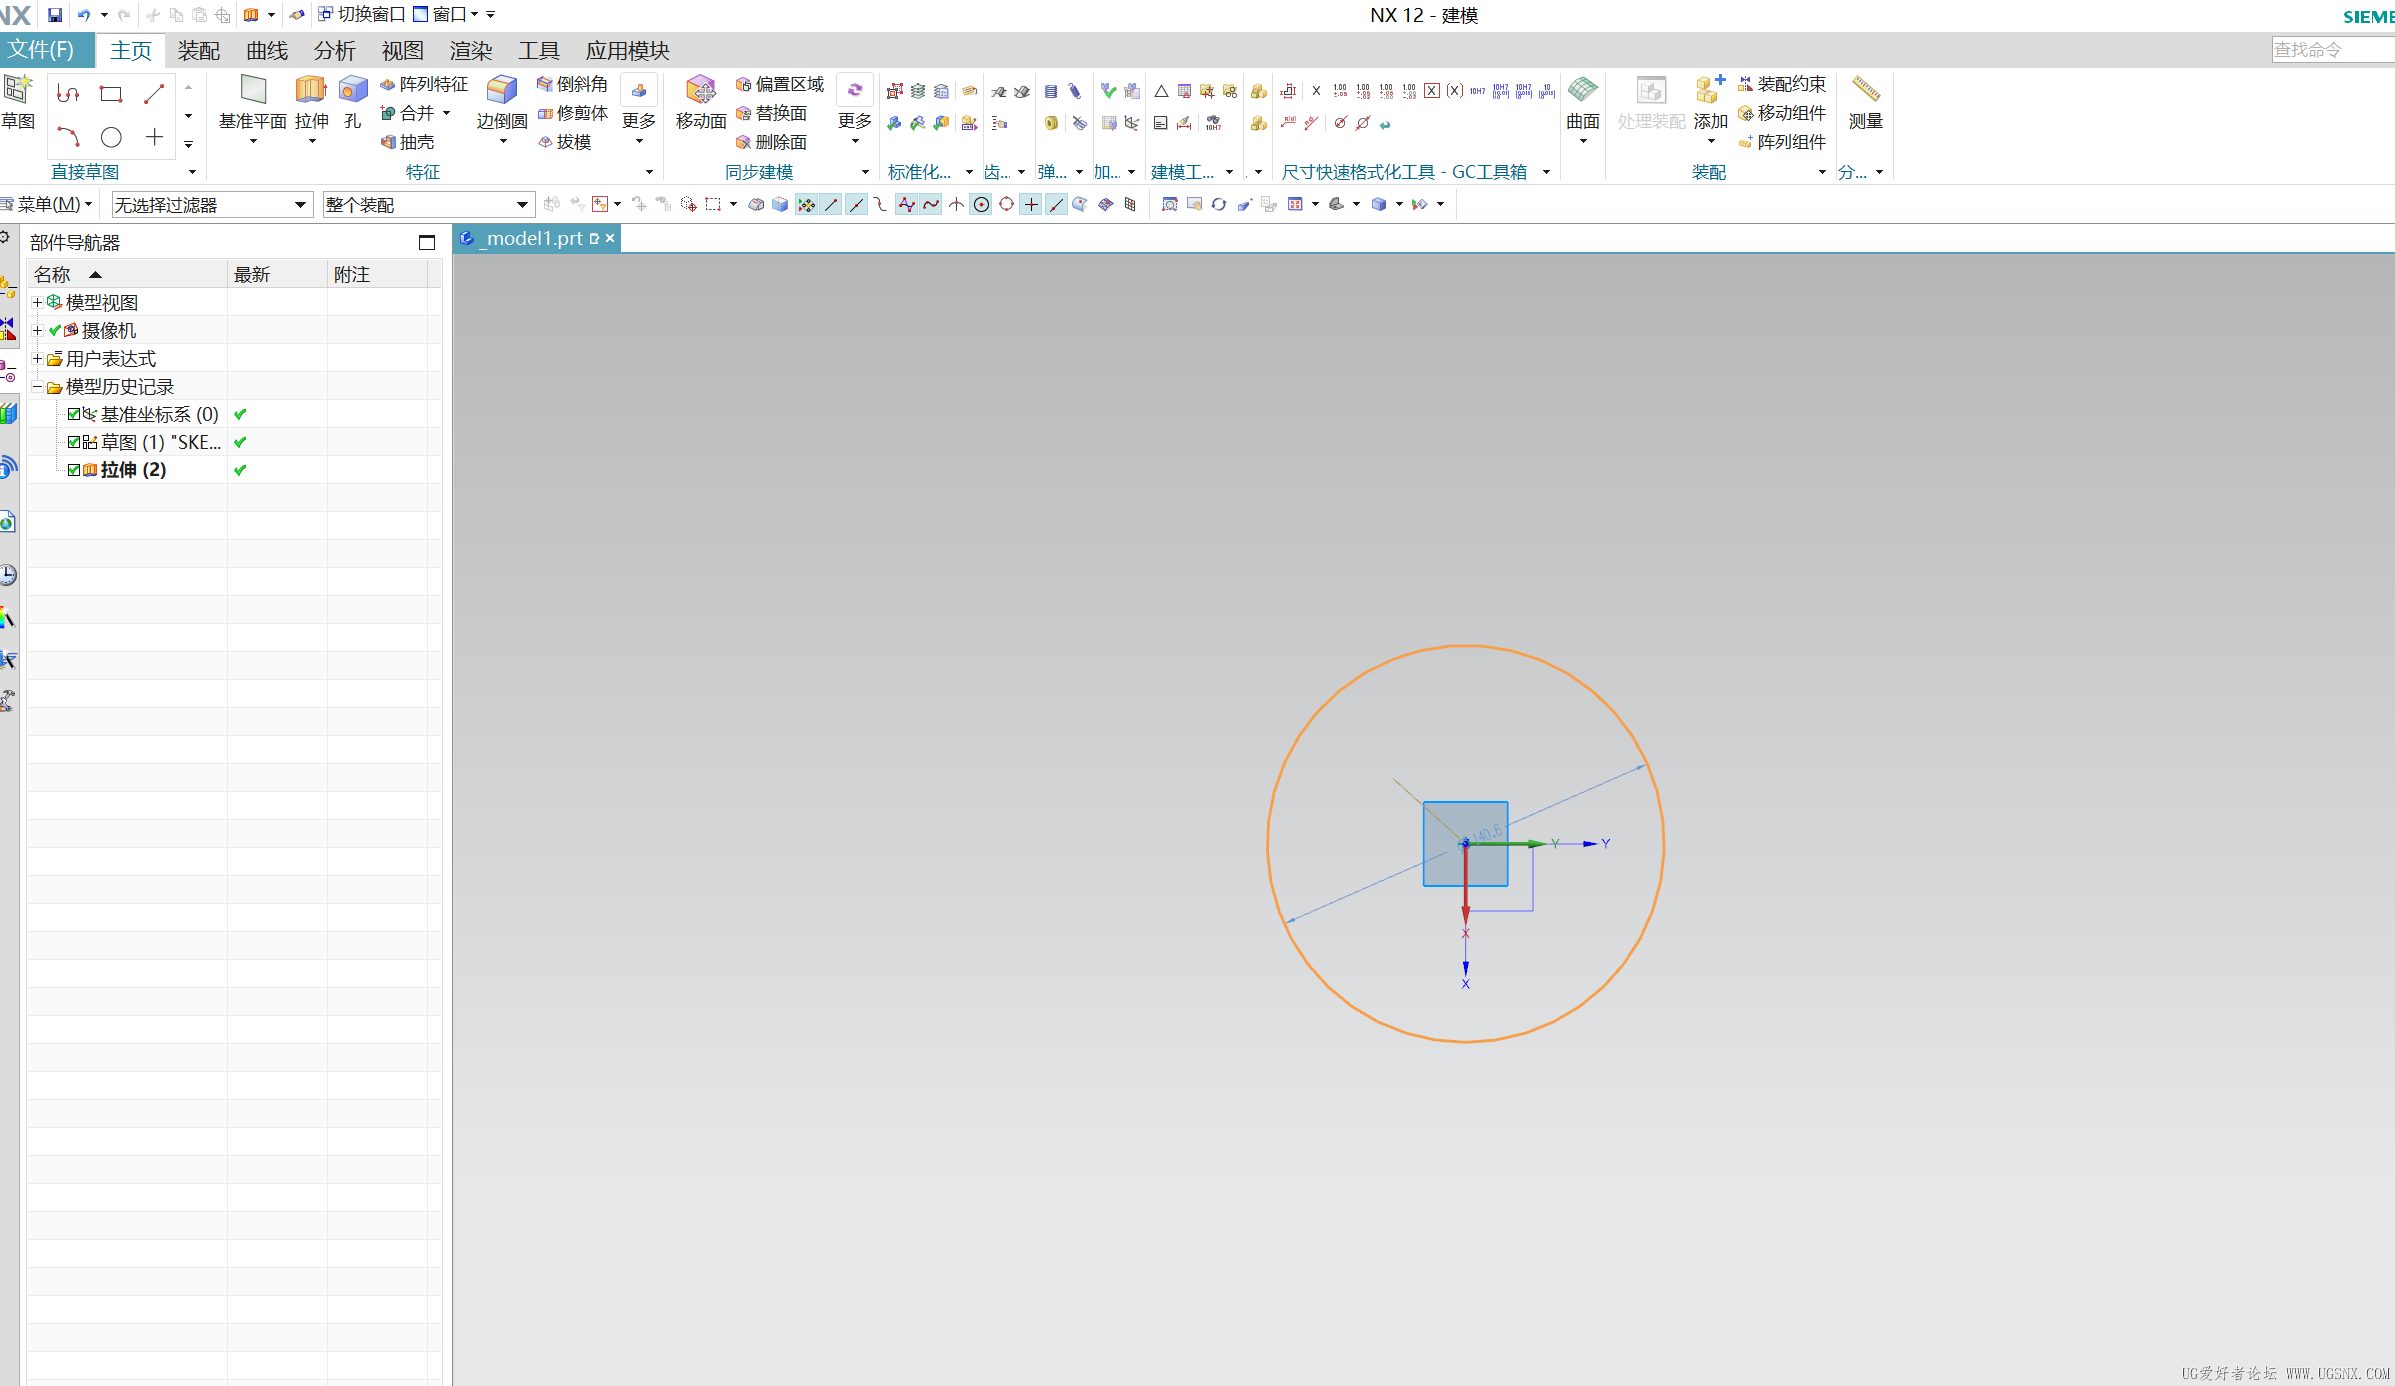The height and width of the screenshot is (1386, 2395).
Task: Click the Save icon in title bar
Action: coord(55,15)
